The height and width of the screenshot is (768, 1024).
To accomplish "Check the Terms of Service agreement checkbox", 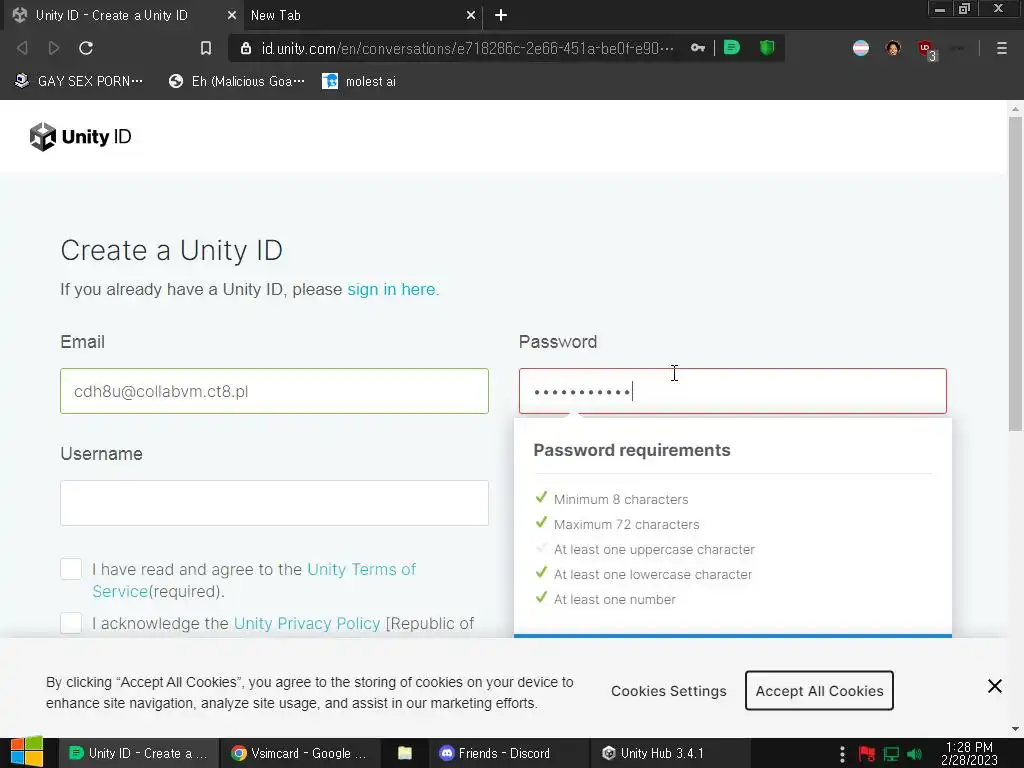I will pos(71,569).
